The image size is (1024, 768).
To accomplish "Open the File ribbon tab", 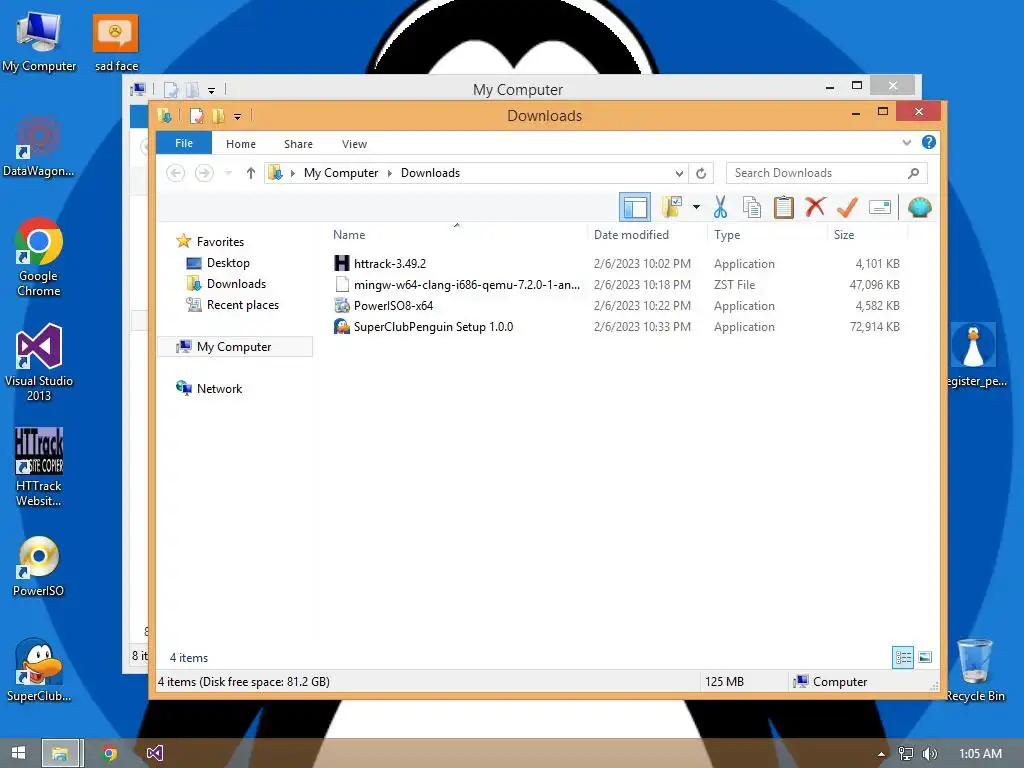I will [184, 143].
